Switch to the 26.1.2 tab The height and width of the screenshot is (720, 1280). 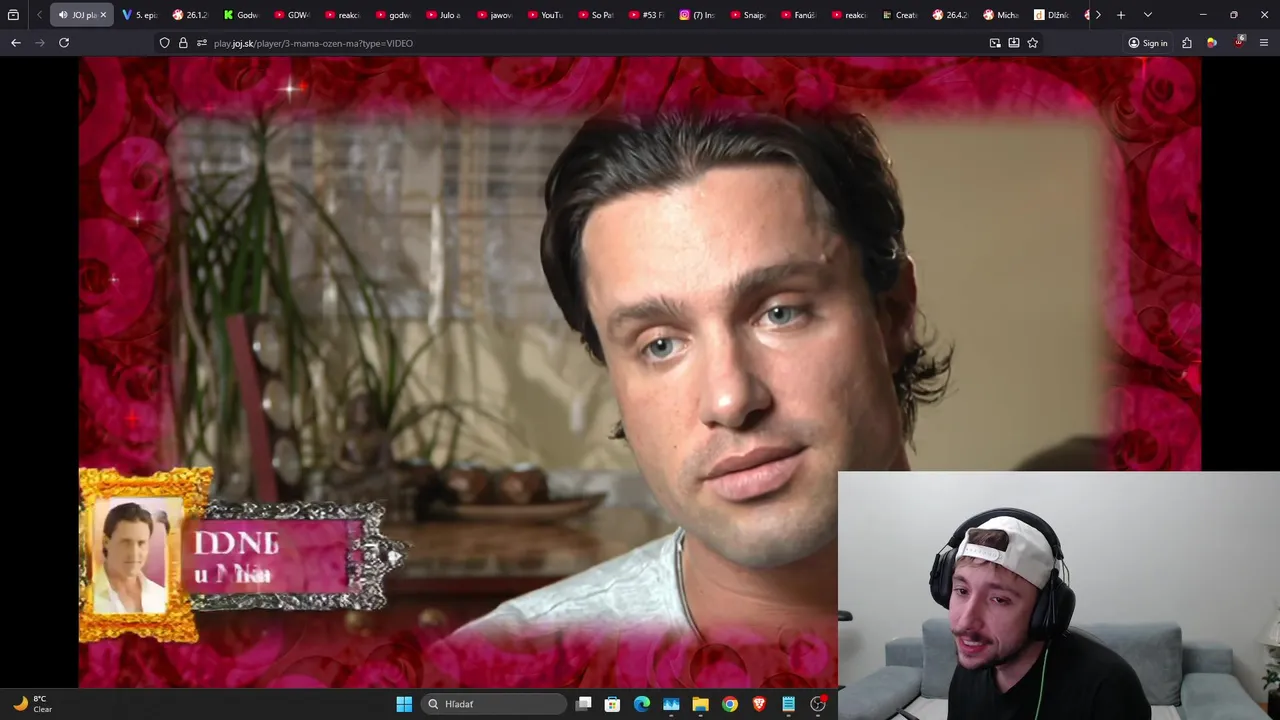190,15
